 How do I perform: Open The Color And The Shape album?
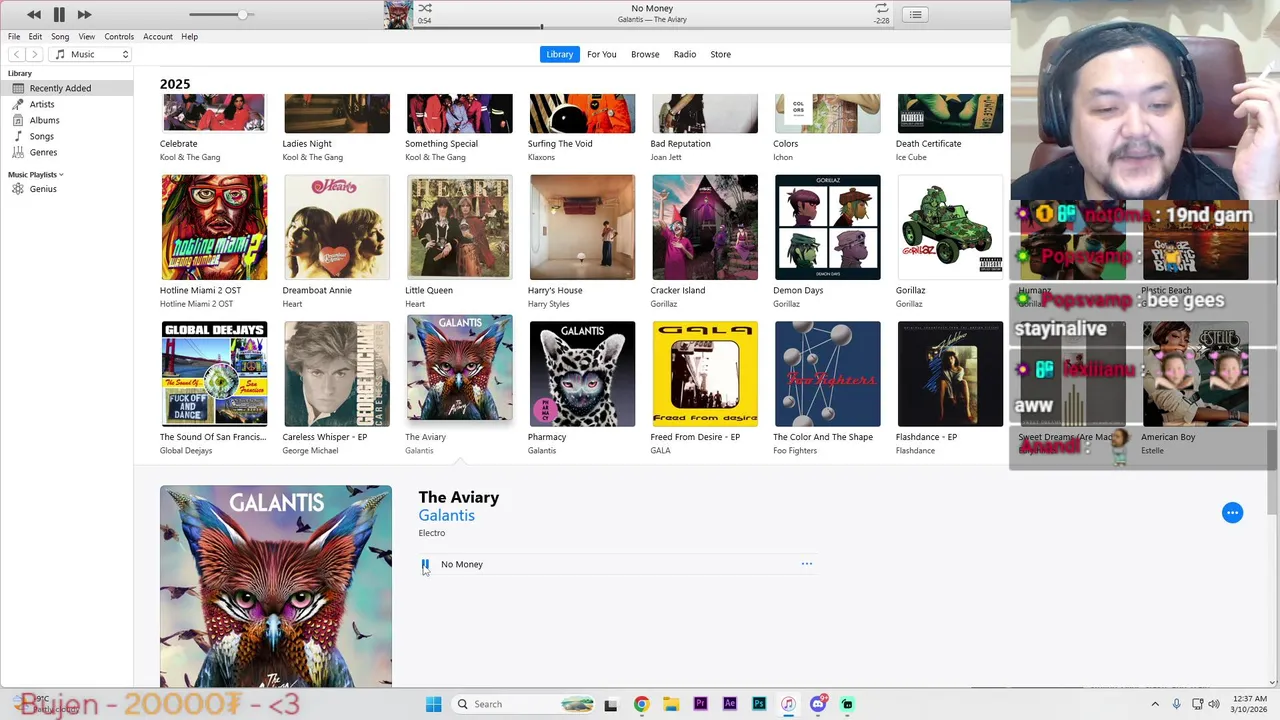[827, 373]
